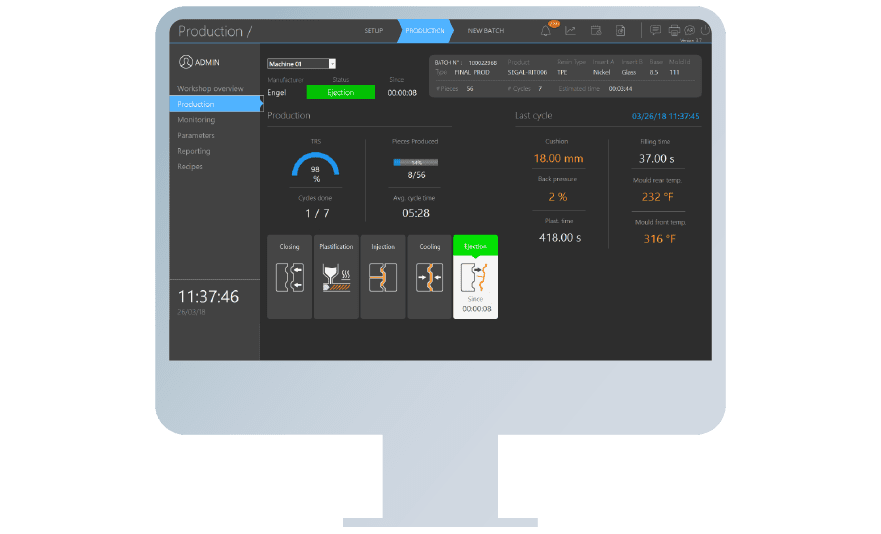The width and height of the screenshot is (881, 534).
Task: Open Parameters from the sidebar
Action: pos(196,135)
